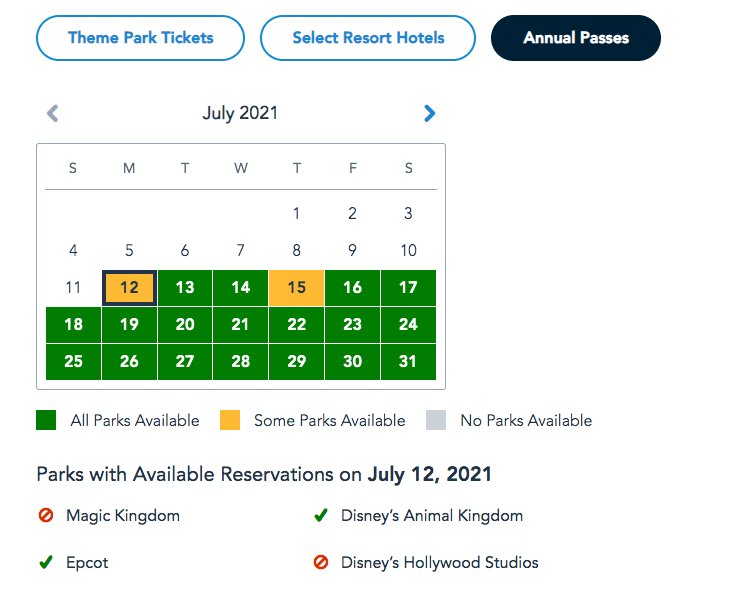Click the checkmark beside Disney's Animal Kingdom
The width and height of the screenshot is (755, 595).
[x=321, y=516]
